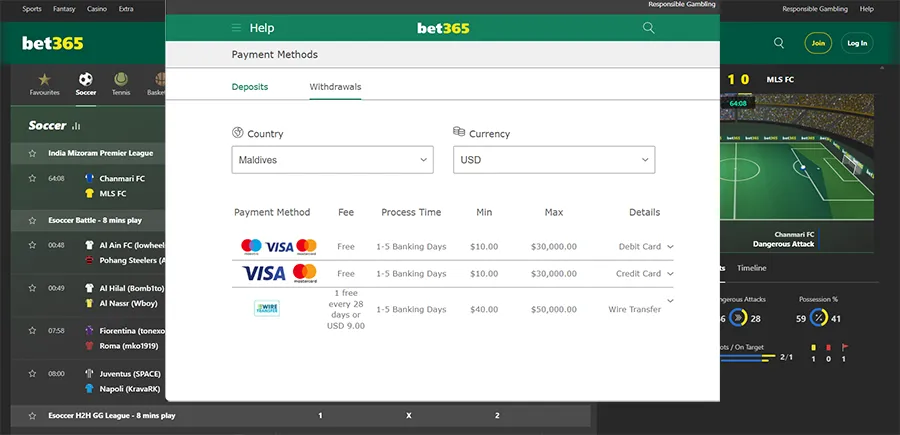Click the Currency coins icon

(x=459, y=132)
